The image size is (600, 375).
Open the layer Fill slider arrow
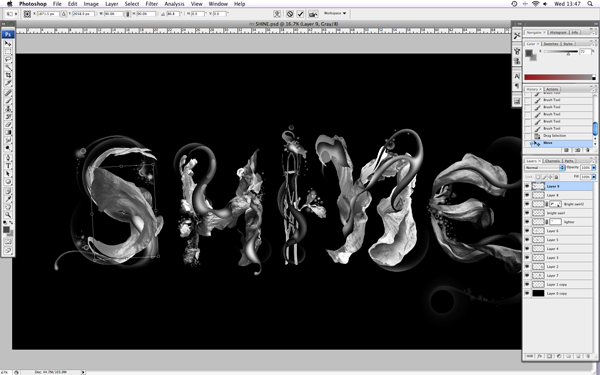[594, 177]
